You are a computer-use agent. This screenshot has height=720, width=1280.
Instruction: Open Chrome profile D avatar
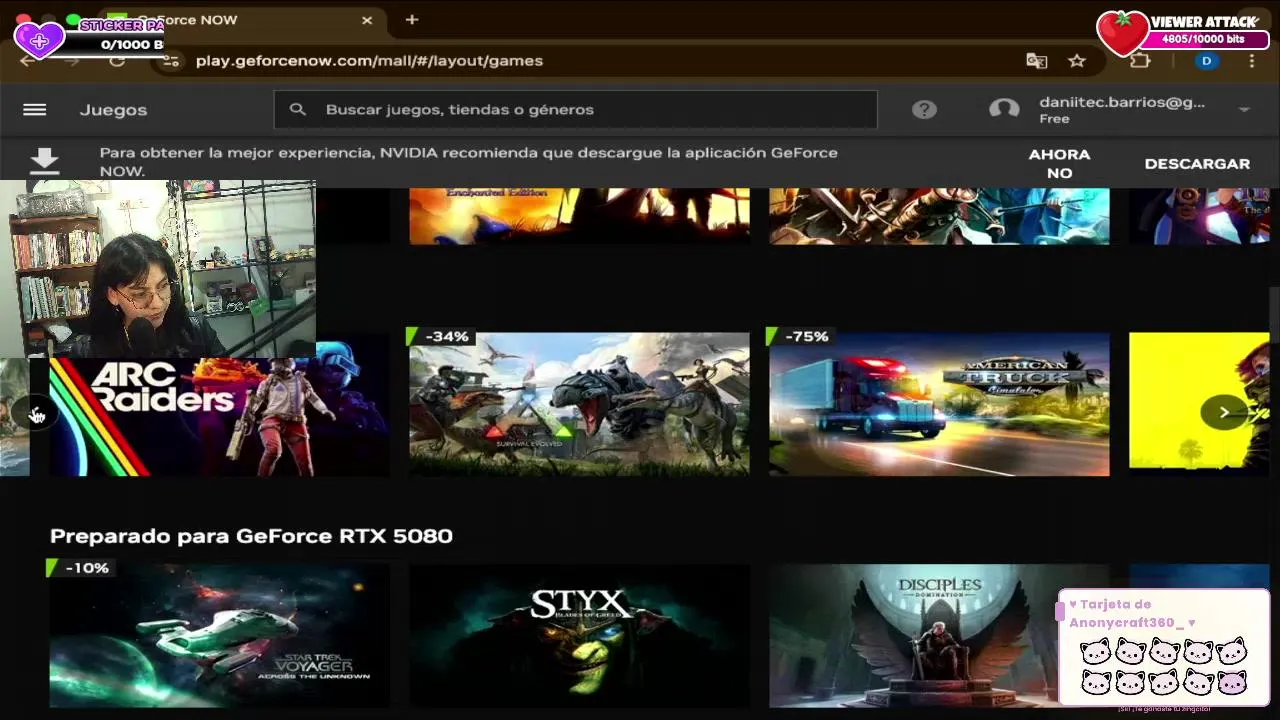click(x=1206, y=61)
